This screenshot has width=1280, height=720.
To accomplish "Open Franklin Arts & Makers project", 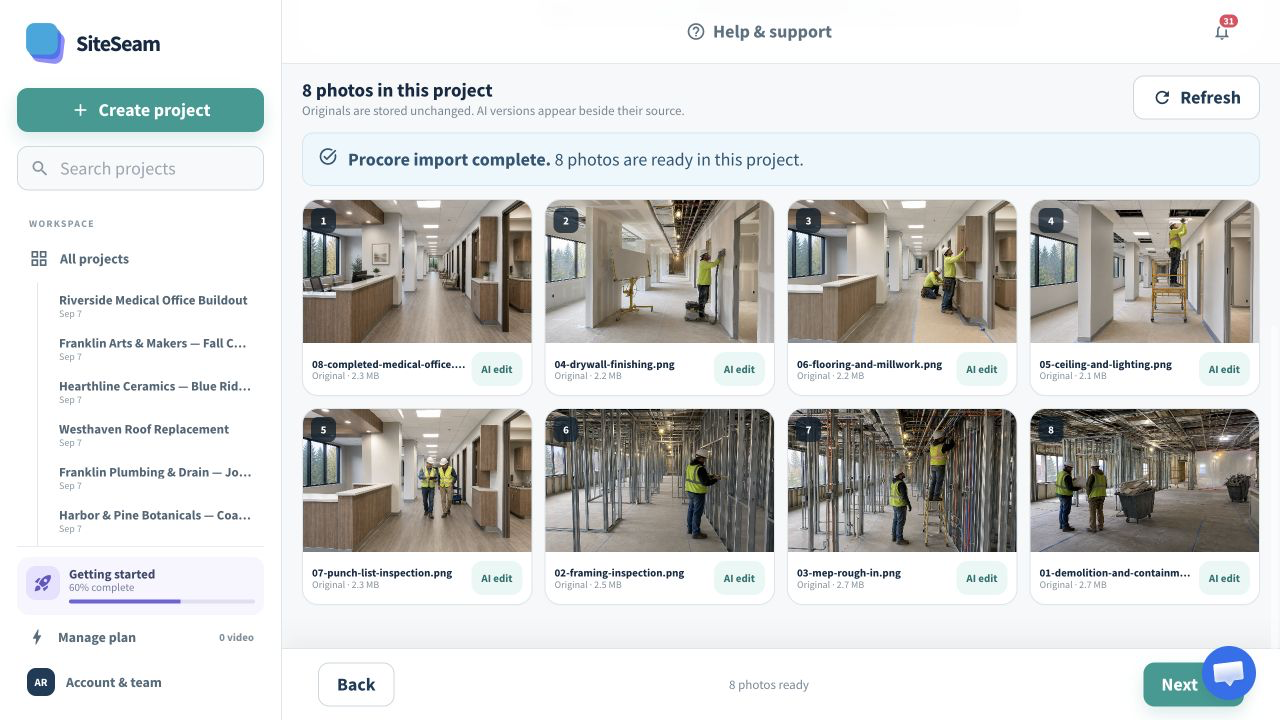I will (x=153, y=349).
